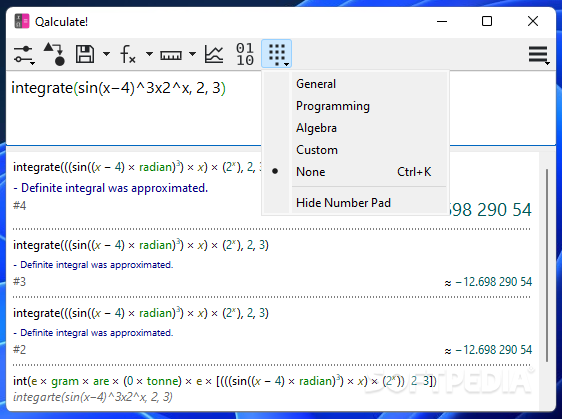Open the hamburger main menu
562x419 pixels.
pyautogui.click(x=538, y=55)
